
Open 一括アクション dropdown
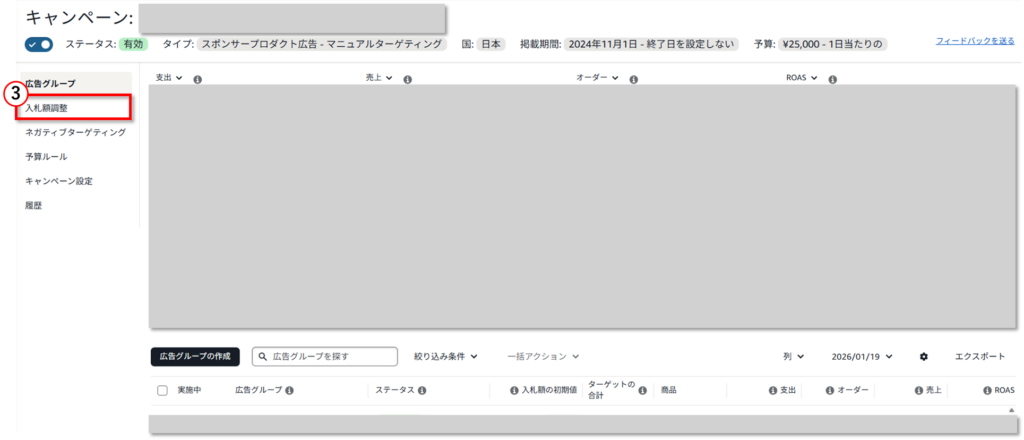coord(543,356)
